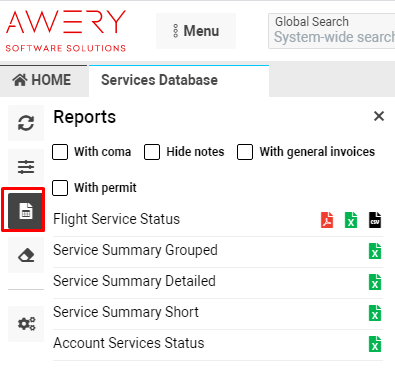This screenshot has height=381, width=395.
Task: Select the highlighted Reports sidebar icon
Action: 26,211
